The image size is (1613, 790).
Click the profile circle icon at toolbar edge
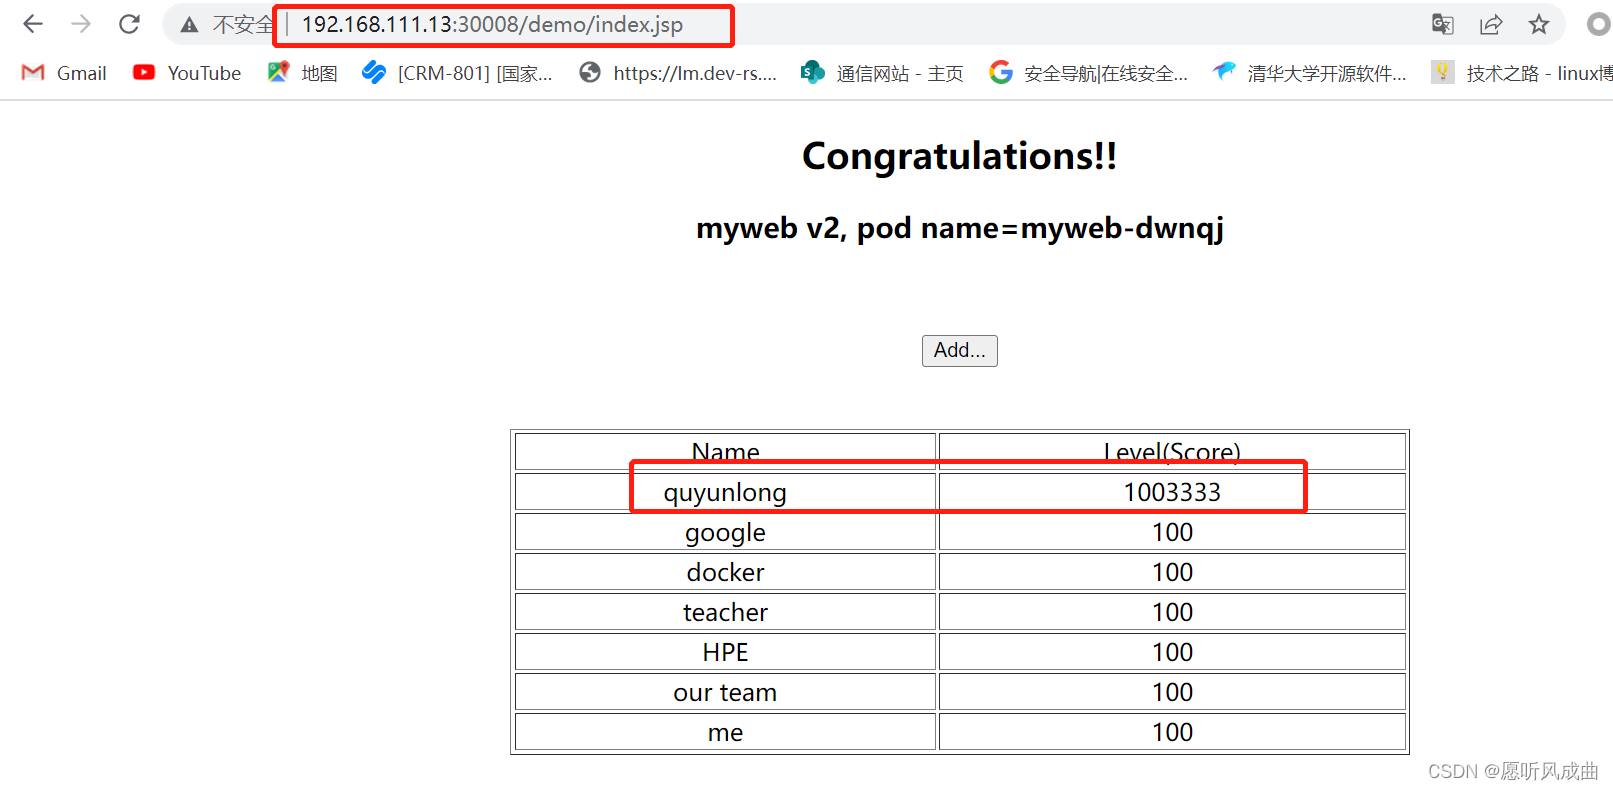point(1600,24)
